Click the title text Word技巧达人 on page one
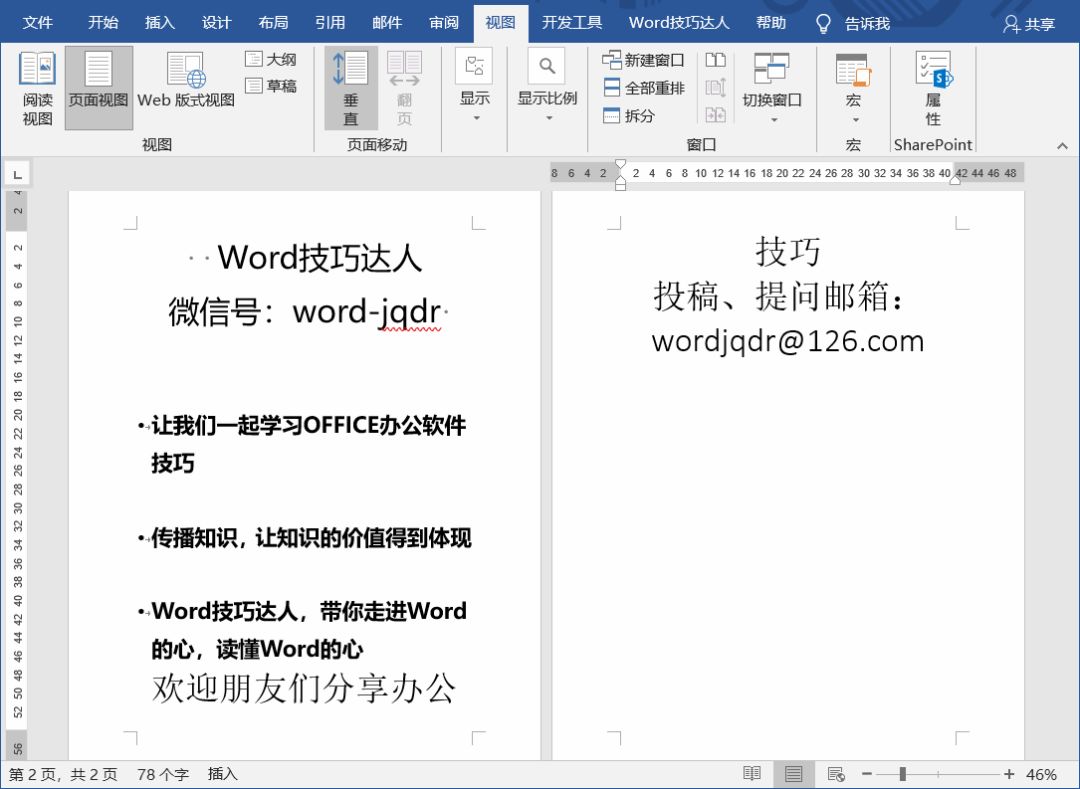The image size is (1080, 789). (x=320, y=258)
